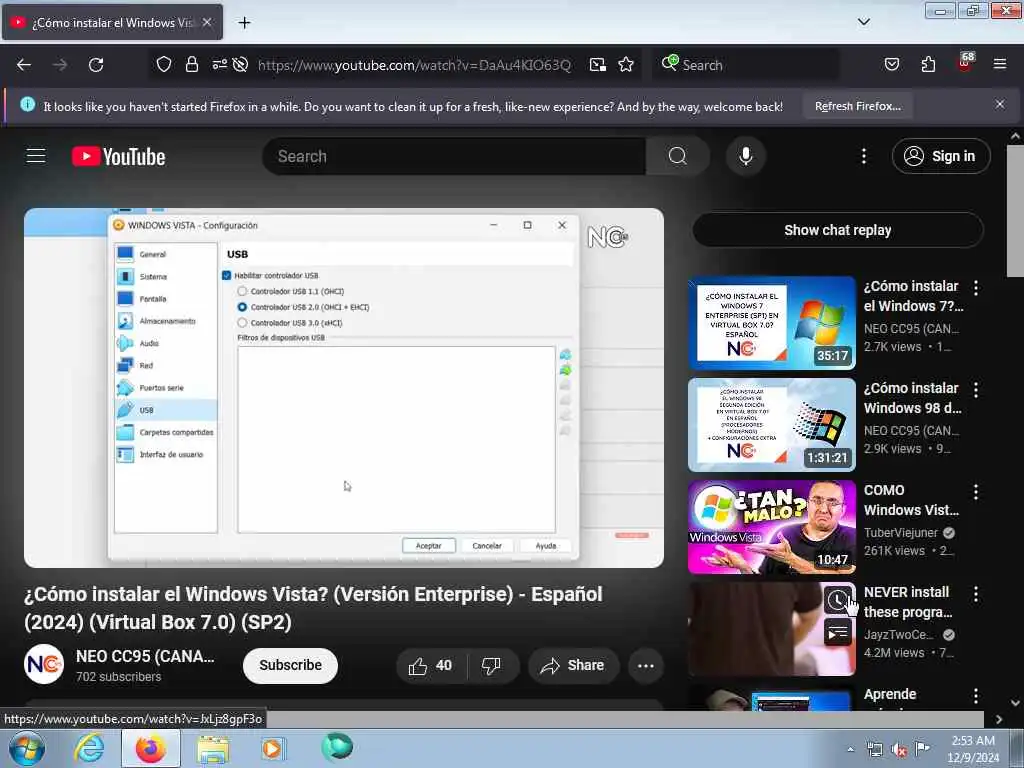Open options for the Aprende video
The height and width of the screenshot is (768, 1024).
click(x=976, y=695)
